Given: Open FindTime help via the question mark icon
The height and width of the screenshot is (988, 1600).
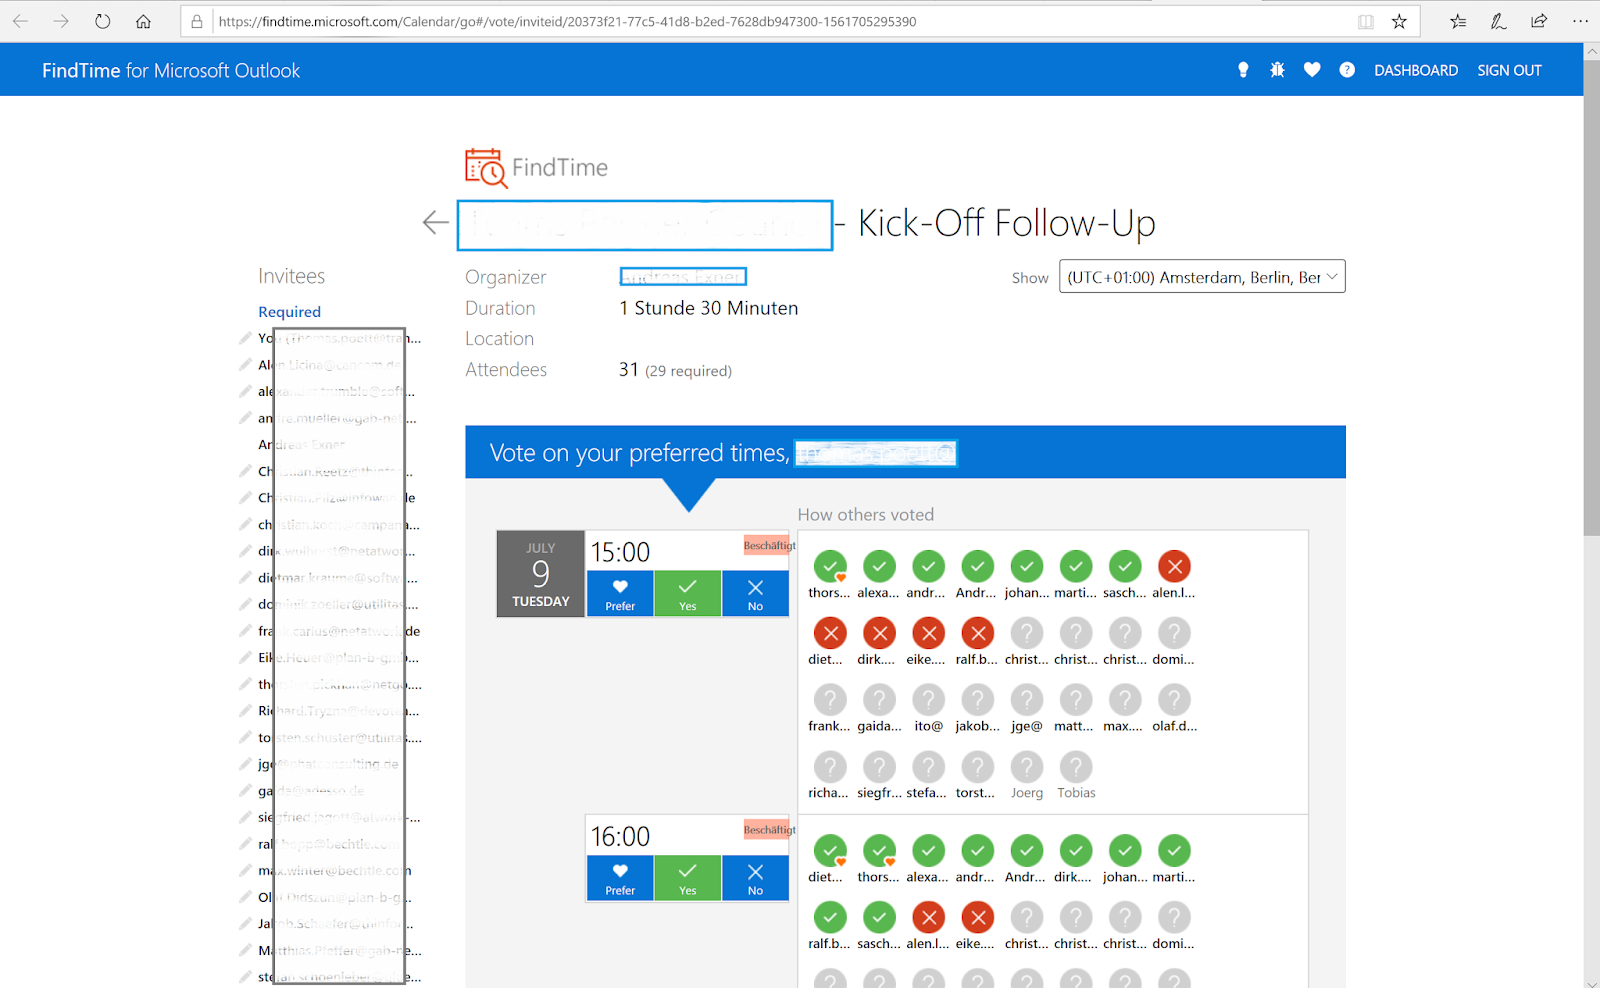Looking at the screenshot, I should [x=1346, y=69].
